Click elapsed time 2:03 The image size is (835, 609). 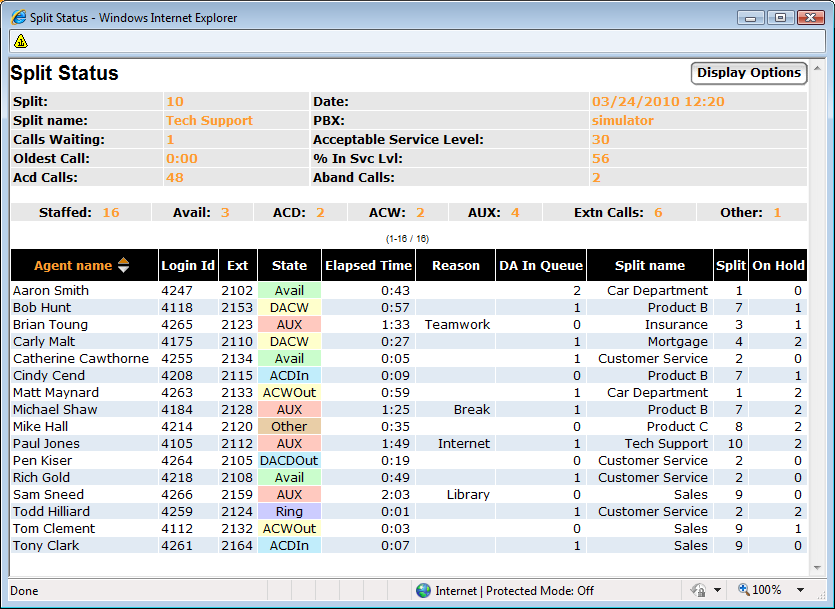(x=395, y=495)
